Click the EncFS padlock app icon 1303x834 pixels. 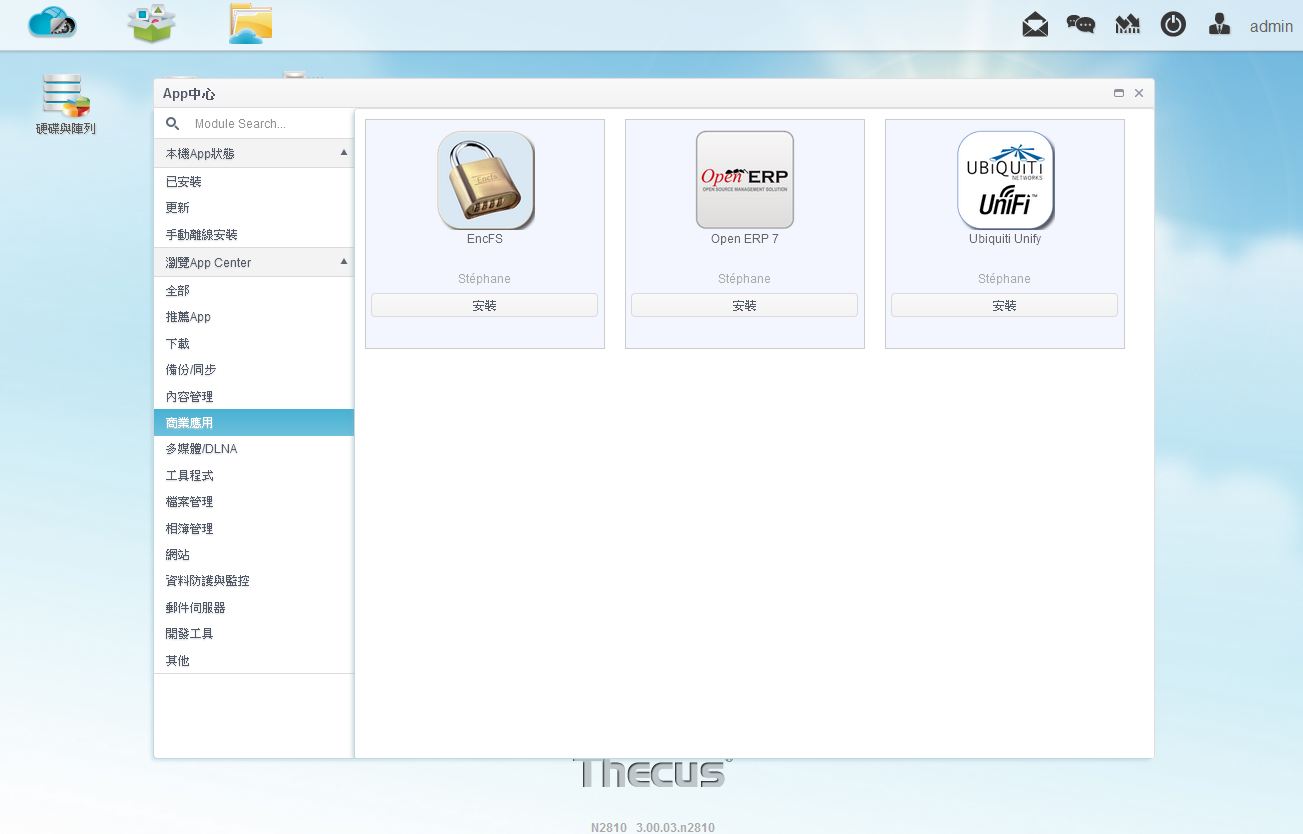click(485, 180)
